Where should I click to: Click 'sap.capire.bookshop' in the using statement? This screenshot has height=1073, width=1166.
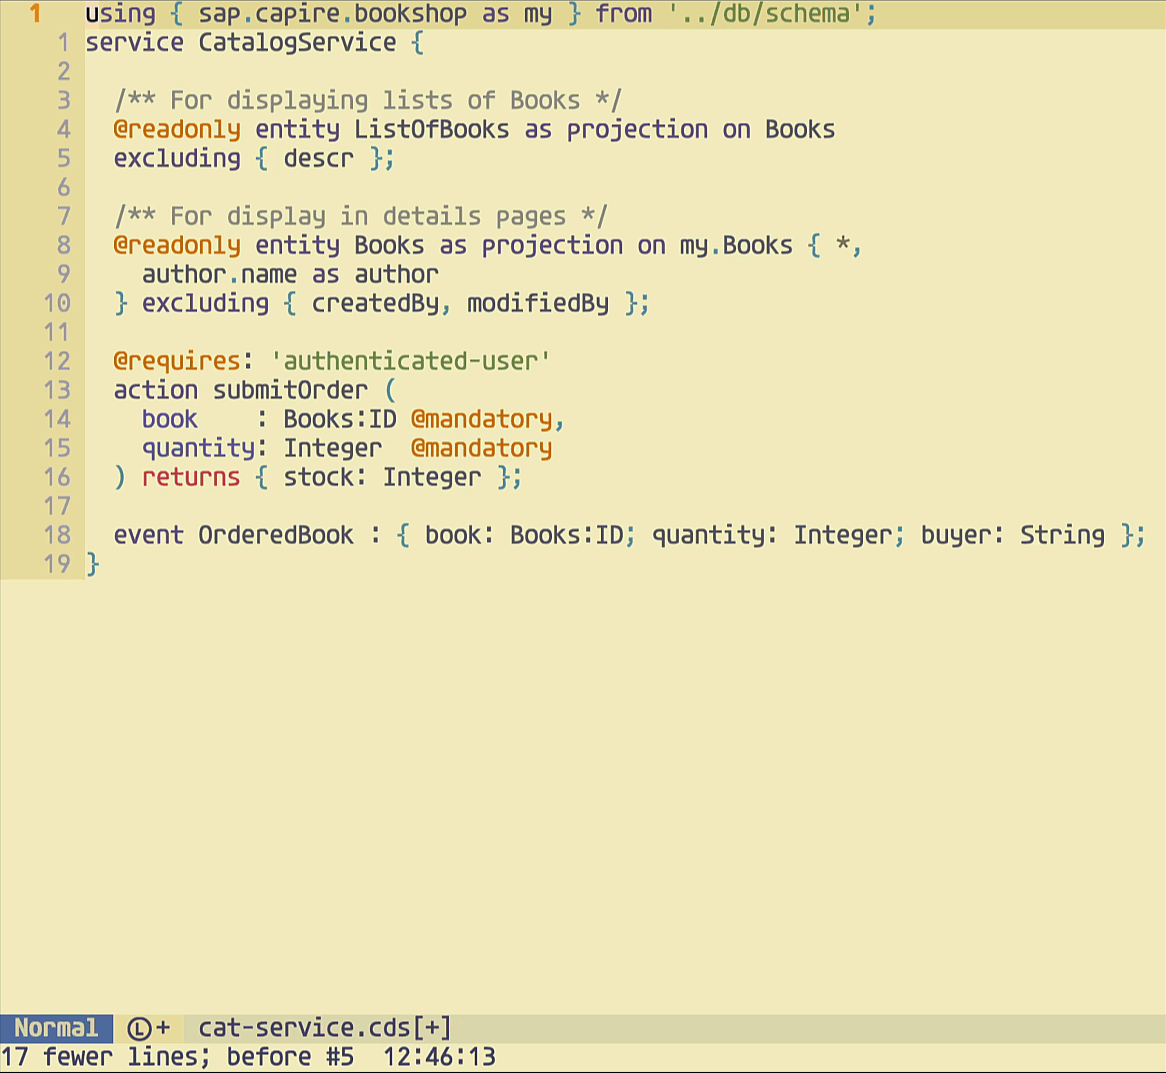332,14
